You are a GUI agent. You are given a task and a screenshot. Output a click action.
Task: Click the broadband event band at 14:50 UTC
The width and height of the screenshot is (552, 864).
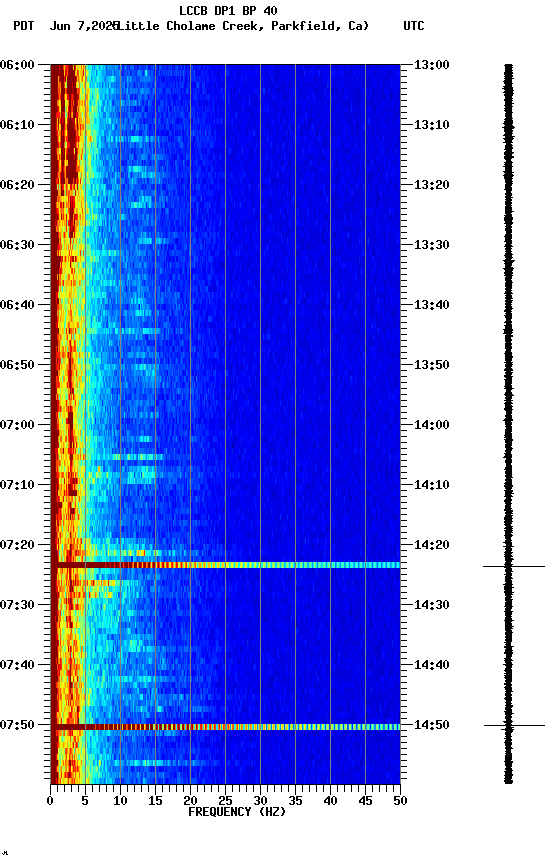click(x=225, y=727)
